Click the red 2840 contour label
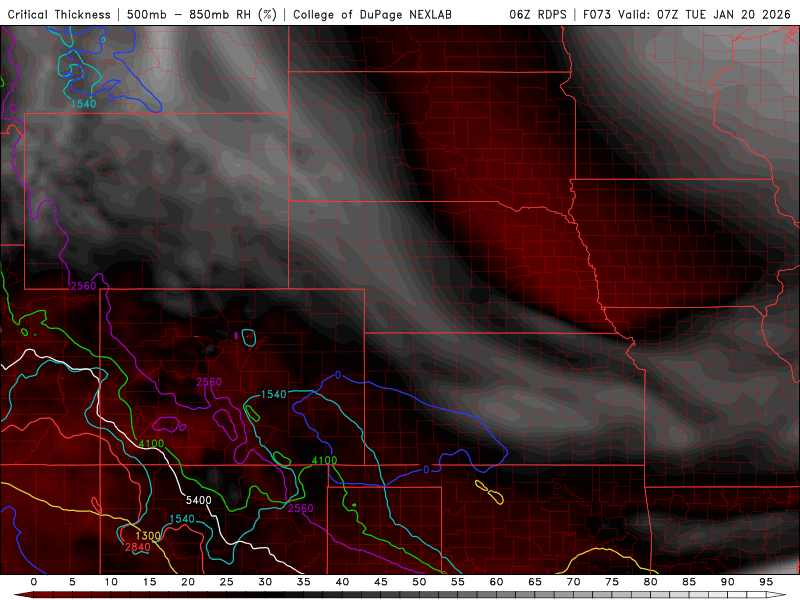 [x=138, y=547]
